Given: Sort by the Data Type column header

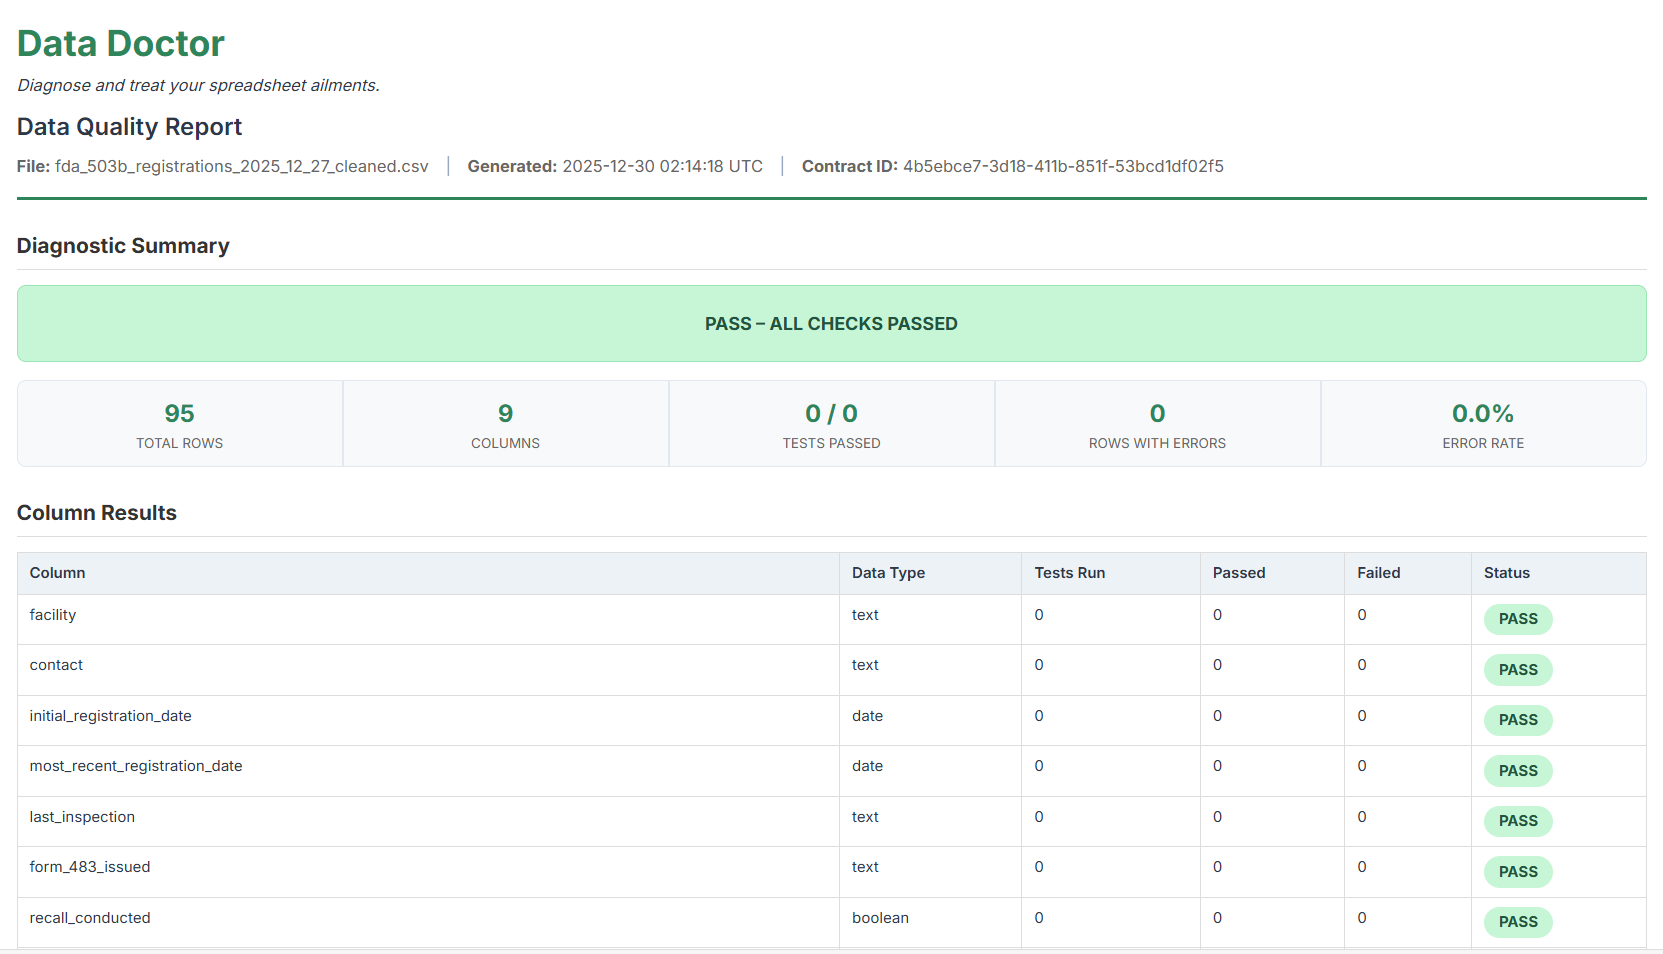Looking at the screenshot, I should coord(888,573).
